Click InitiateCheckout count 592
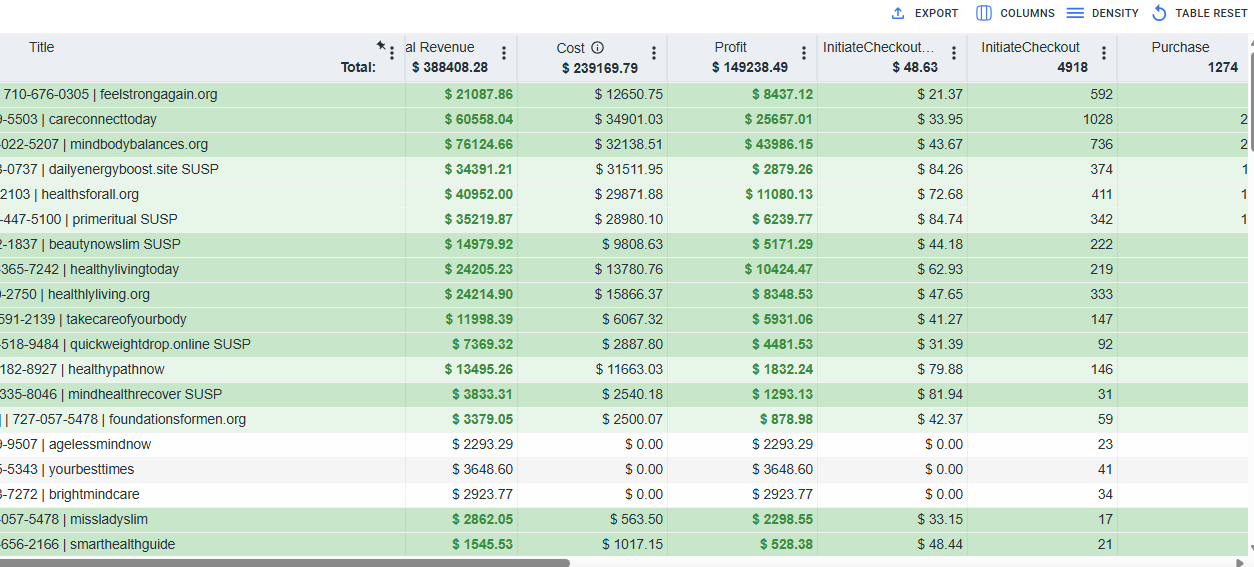Screen dimensions: 1254x567 tap(1101, 94)
